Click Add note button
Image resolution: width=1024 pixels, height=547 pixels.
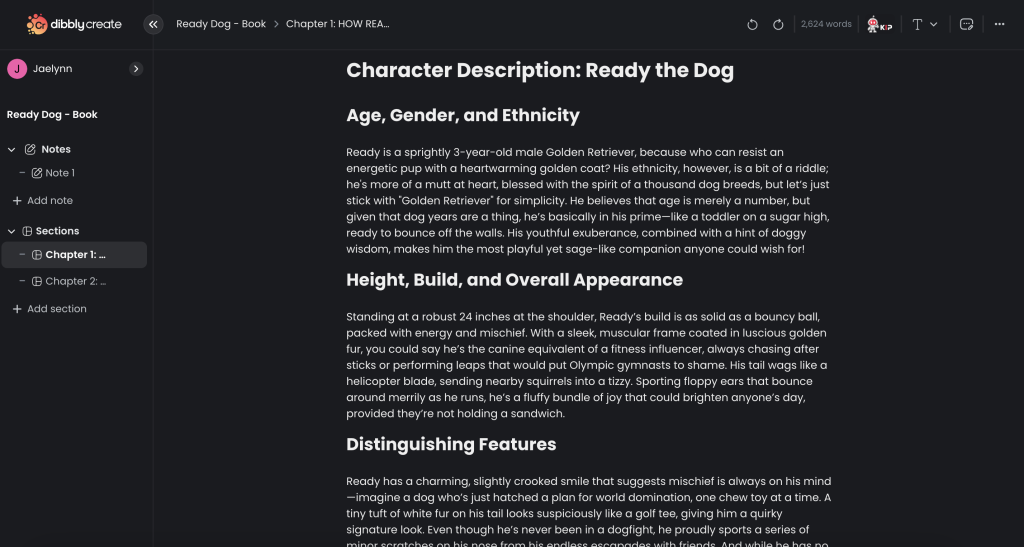tap(49, 200)
